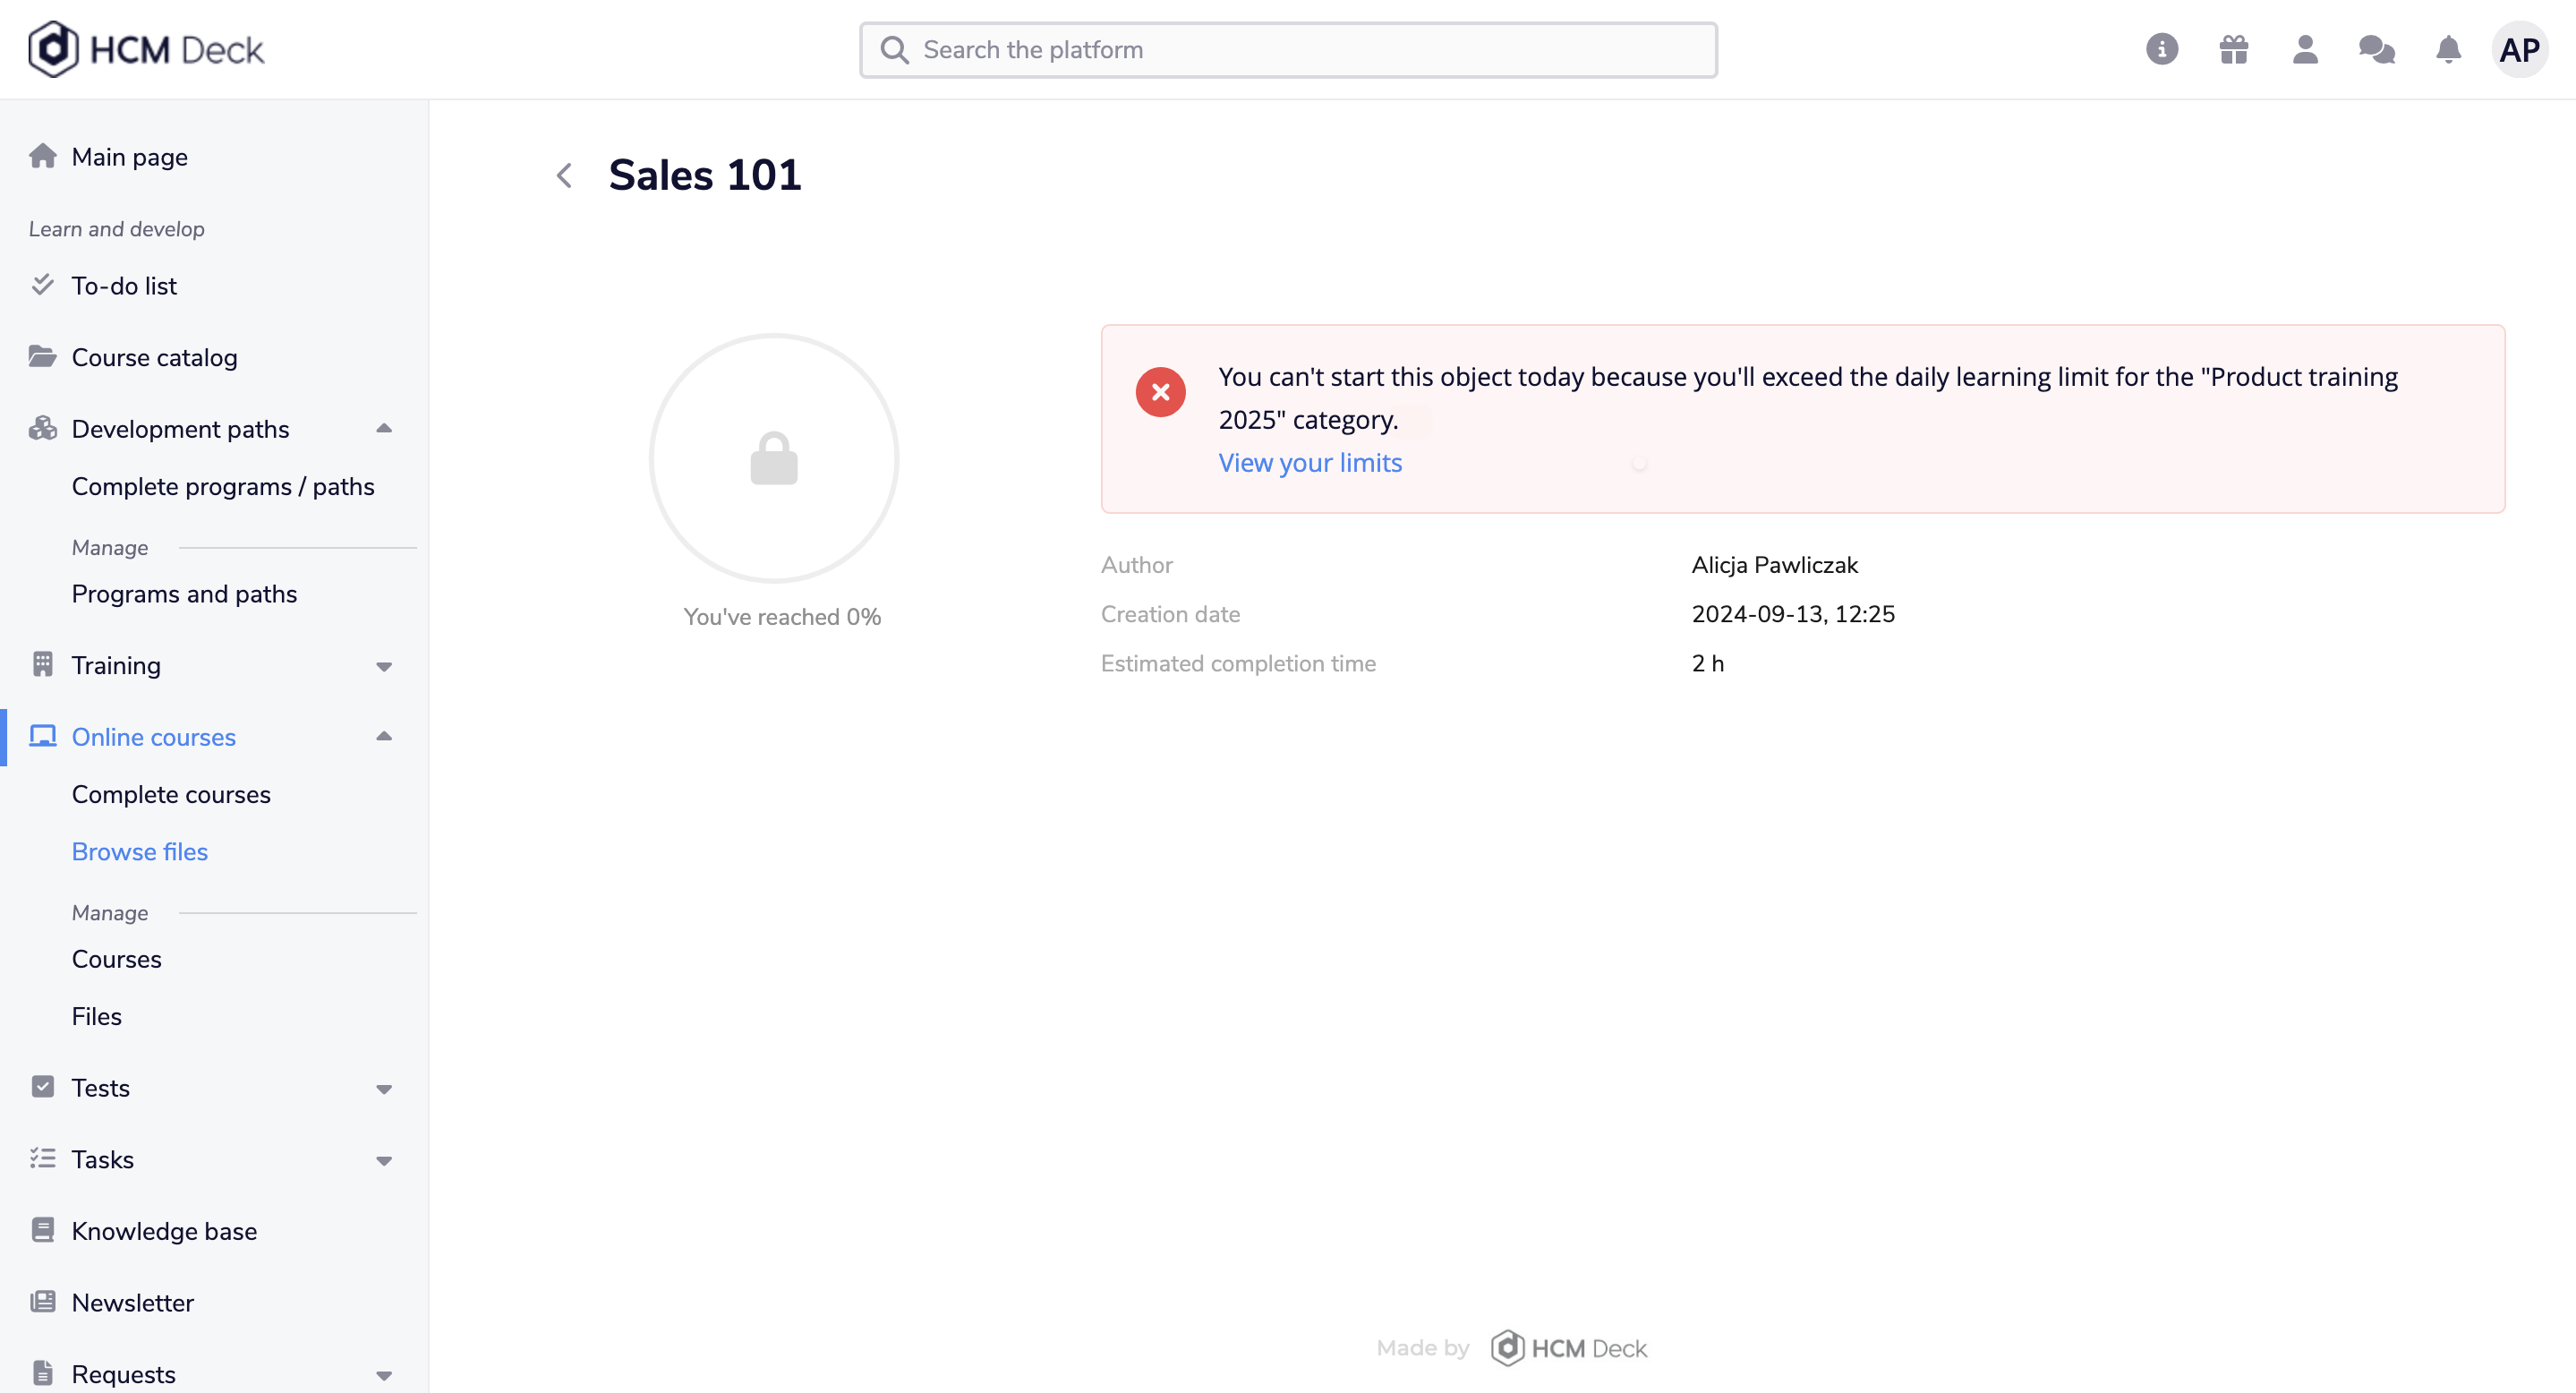Go back using arrow beside Sales 101

[x=565, y=176]
